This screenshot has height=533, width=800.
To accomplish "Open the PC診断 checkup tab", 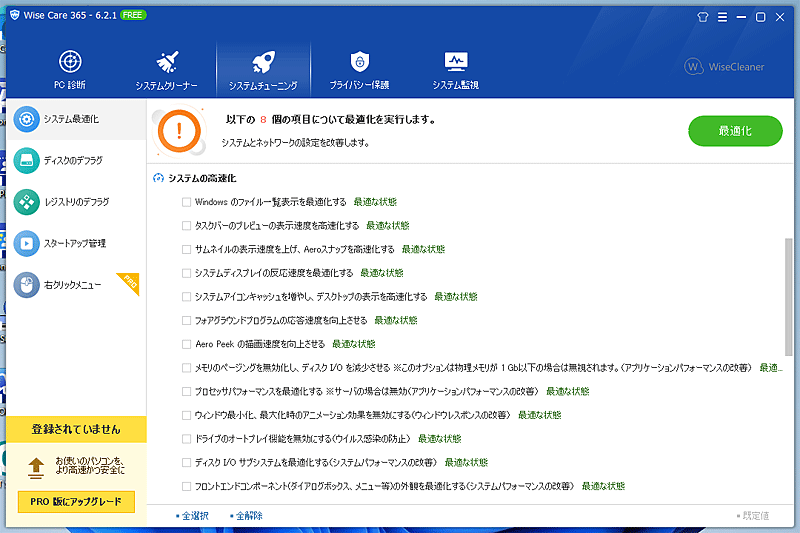I will pos(70,69).
